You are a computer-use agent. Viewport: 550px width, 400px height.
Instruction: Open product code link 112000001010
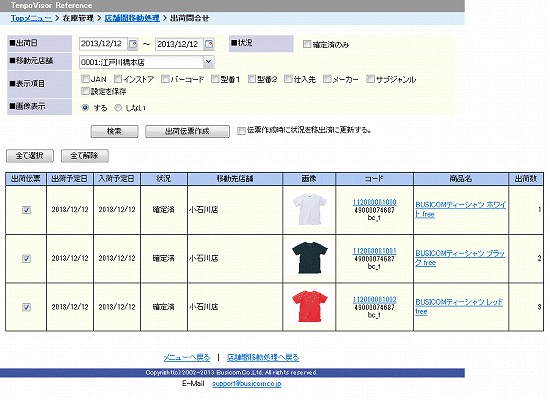click(374, 202)
